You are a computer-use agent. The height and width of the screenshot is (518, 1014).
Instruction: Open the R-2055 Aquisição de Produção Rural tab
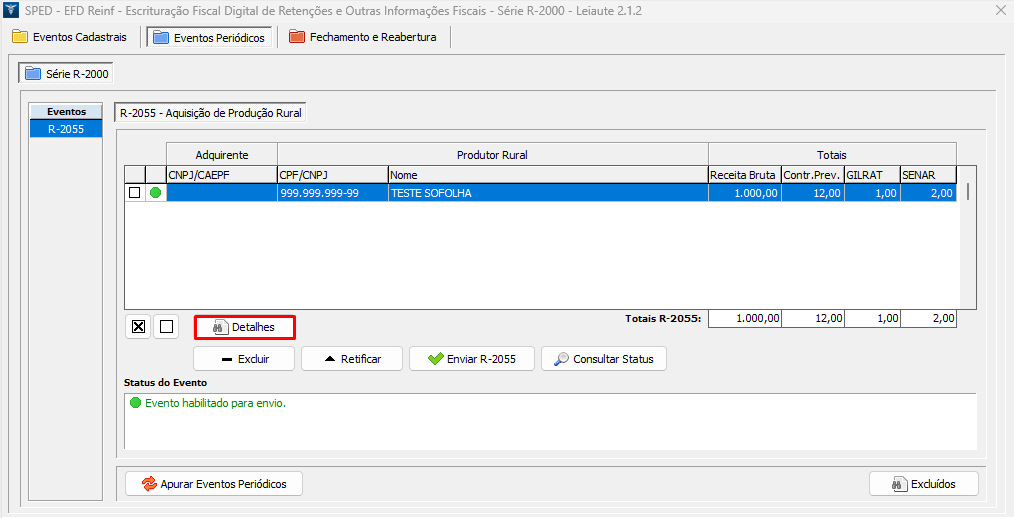point(210,114)
